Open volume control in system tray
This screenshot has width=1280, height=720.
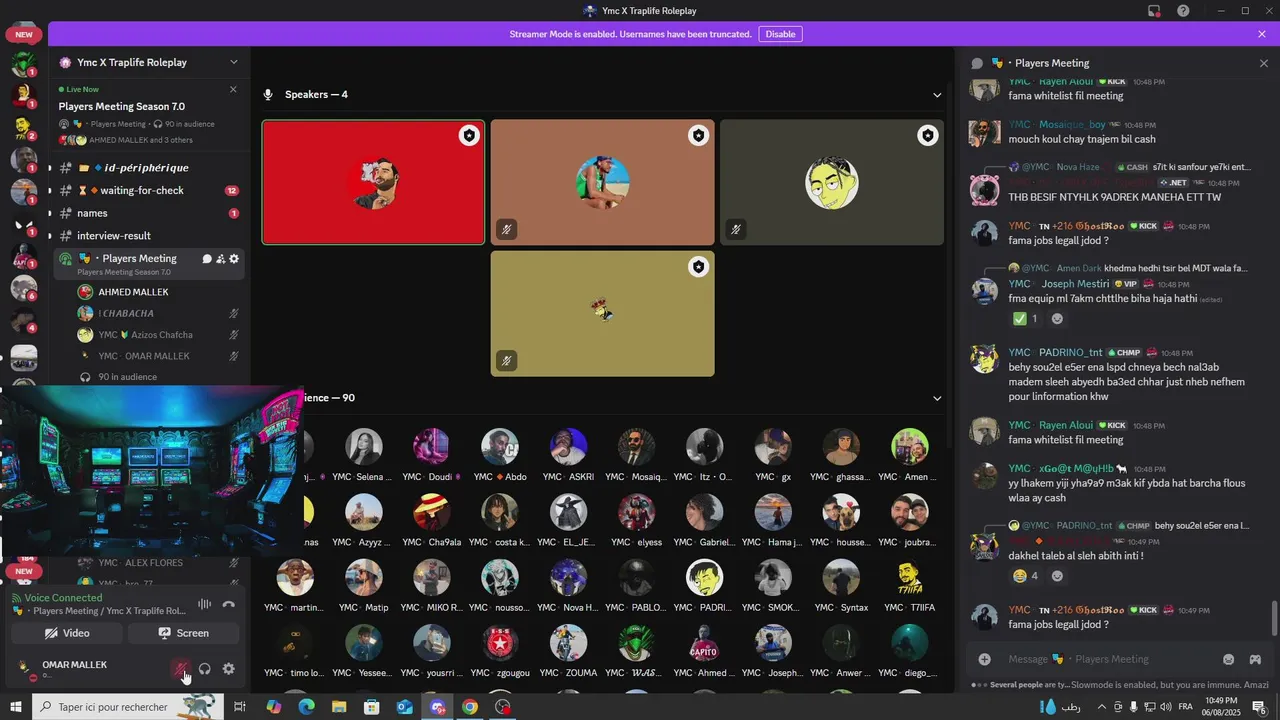pos(1167,707)
